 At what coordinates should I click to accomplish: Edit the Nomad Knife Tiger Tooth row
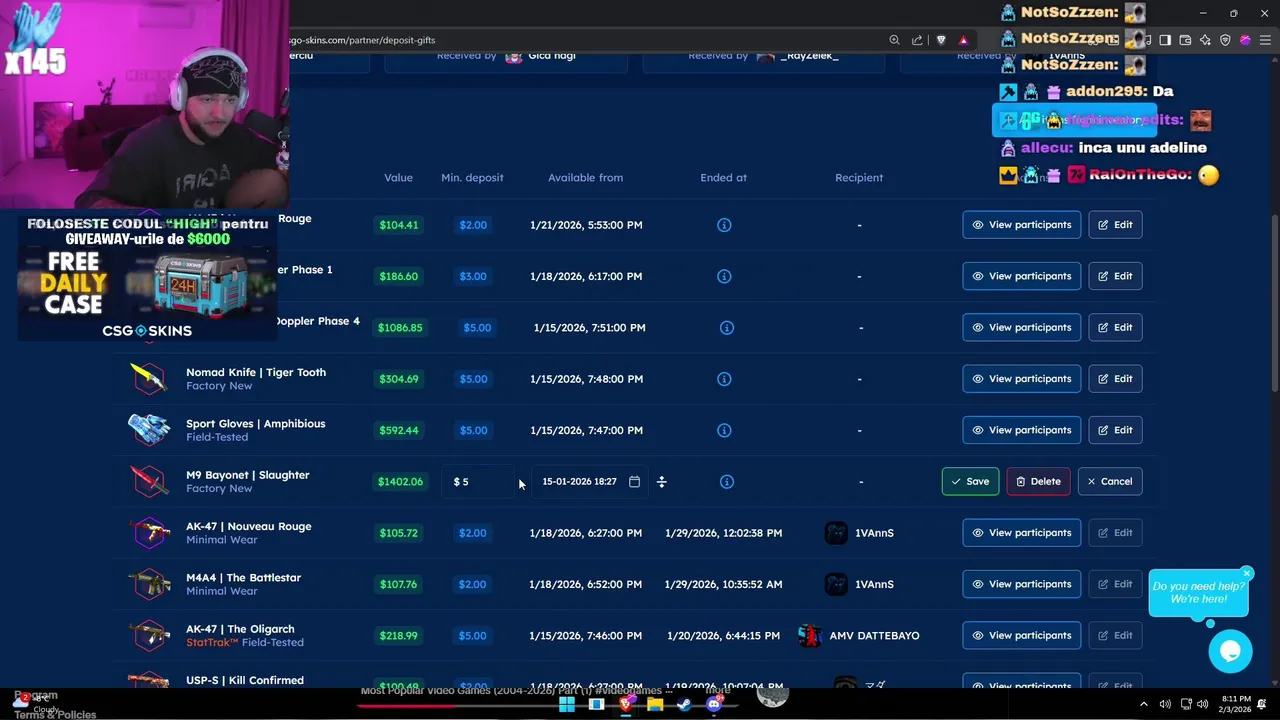point(1115,379)
